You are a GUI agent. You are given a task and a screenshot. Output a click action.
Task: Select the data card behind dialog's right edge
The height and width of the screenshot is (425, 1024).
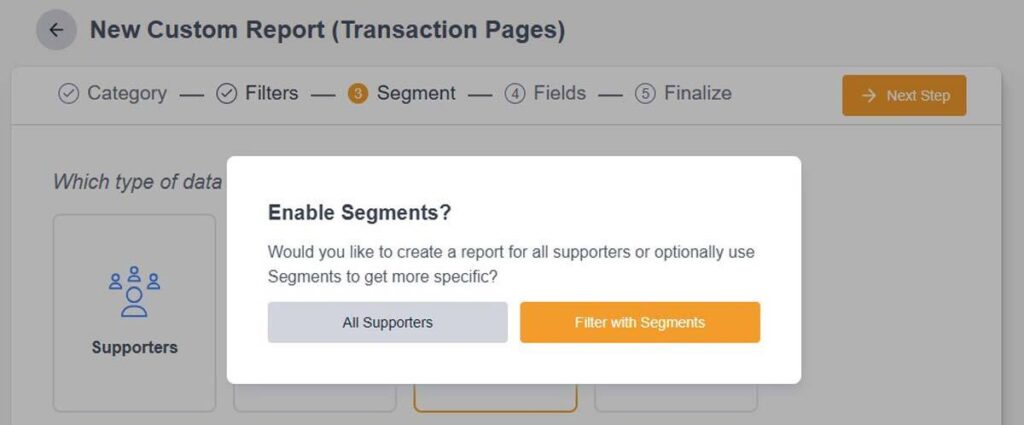(x=676, y=398)
